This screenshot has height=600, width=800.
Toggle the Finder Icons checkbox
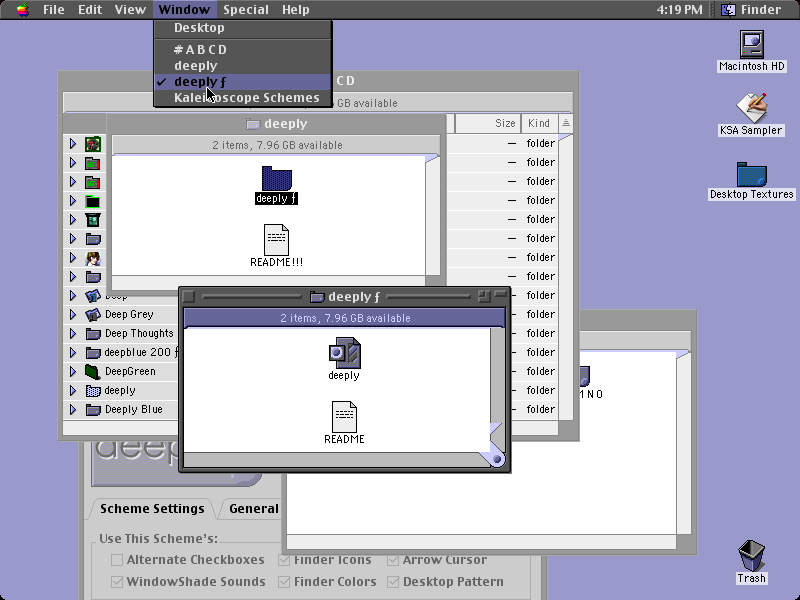284,560
